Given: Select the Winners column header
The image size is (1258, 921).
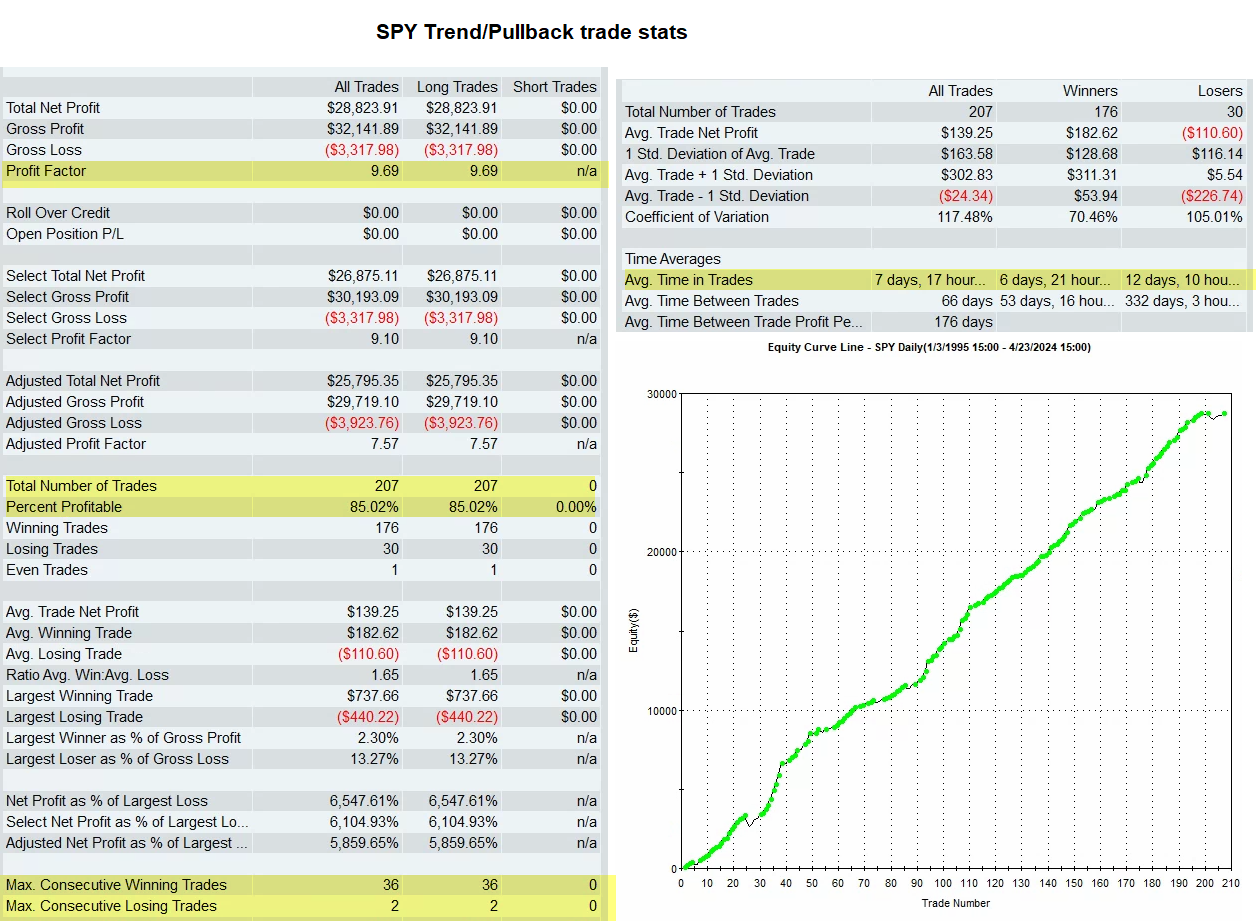Looking at the screenshot, I should pyautogui.click(x=1090, y=91).
